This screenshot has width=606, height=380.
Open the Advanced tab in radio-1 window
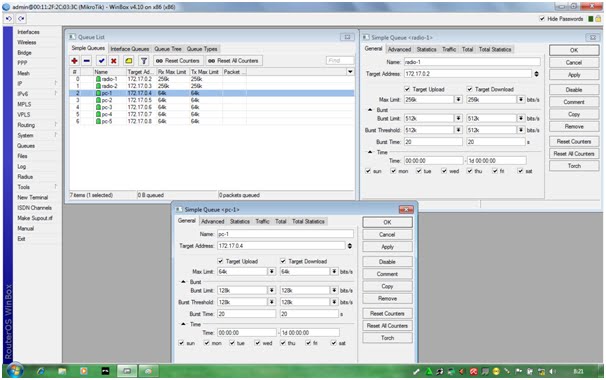coord(399,49)
